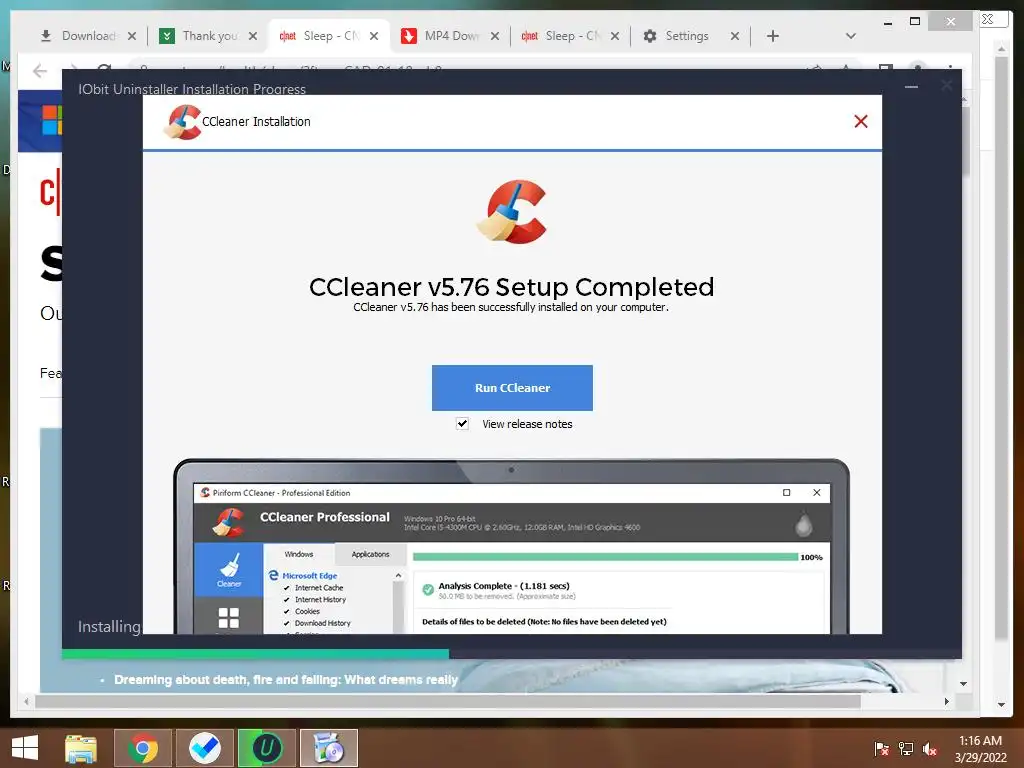This screenshot has height=768, width=1024.
Task: Expand the Chrome tab search dropdown arrow
Action: (850, 36)
